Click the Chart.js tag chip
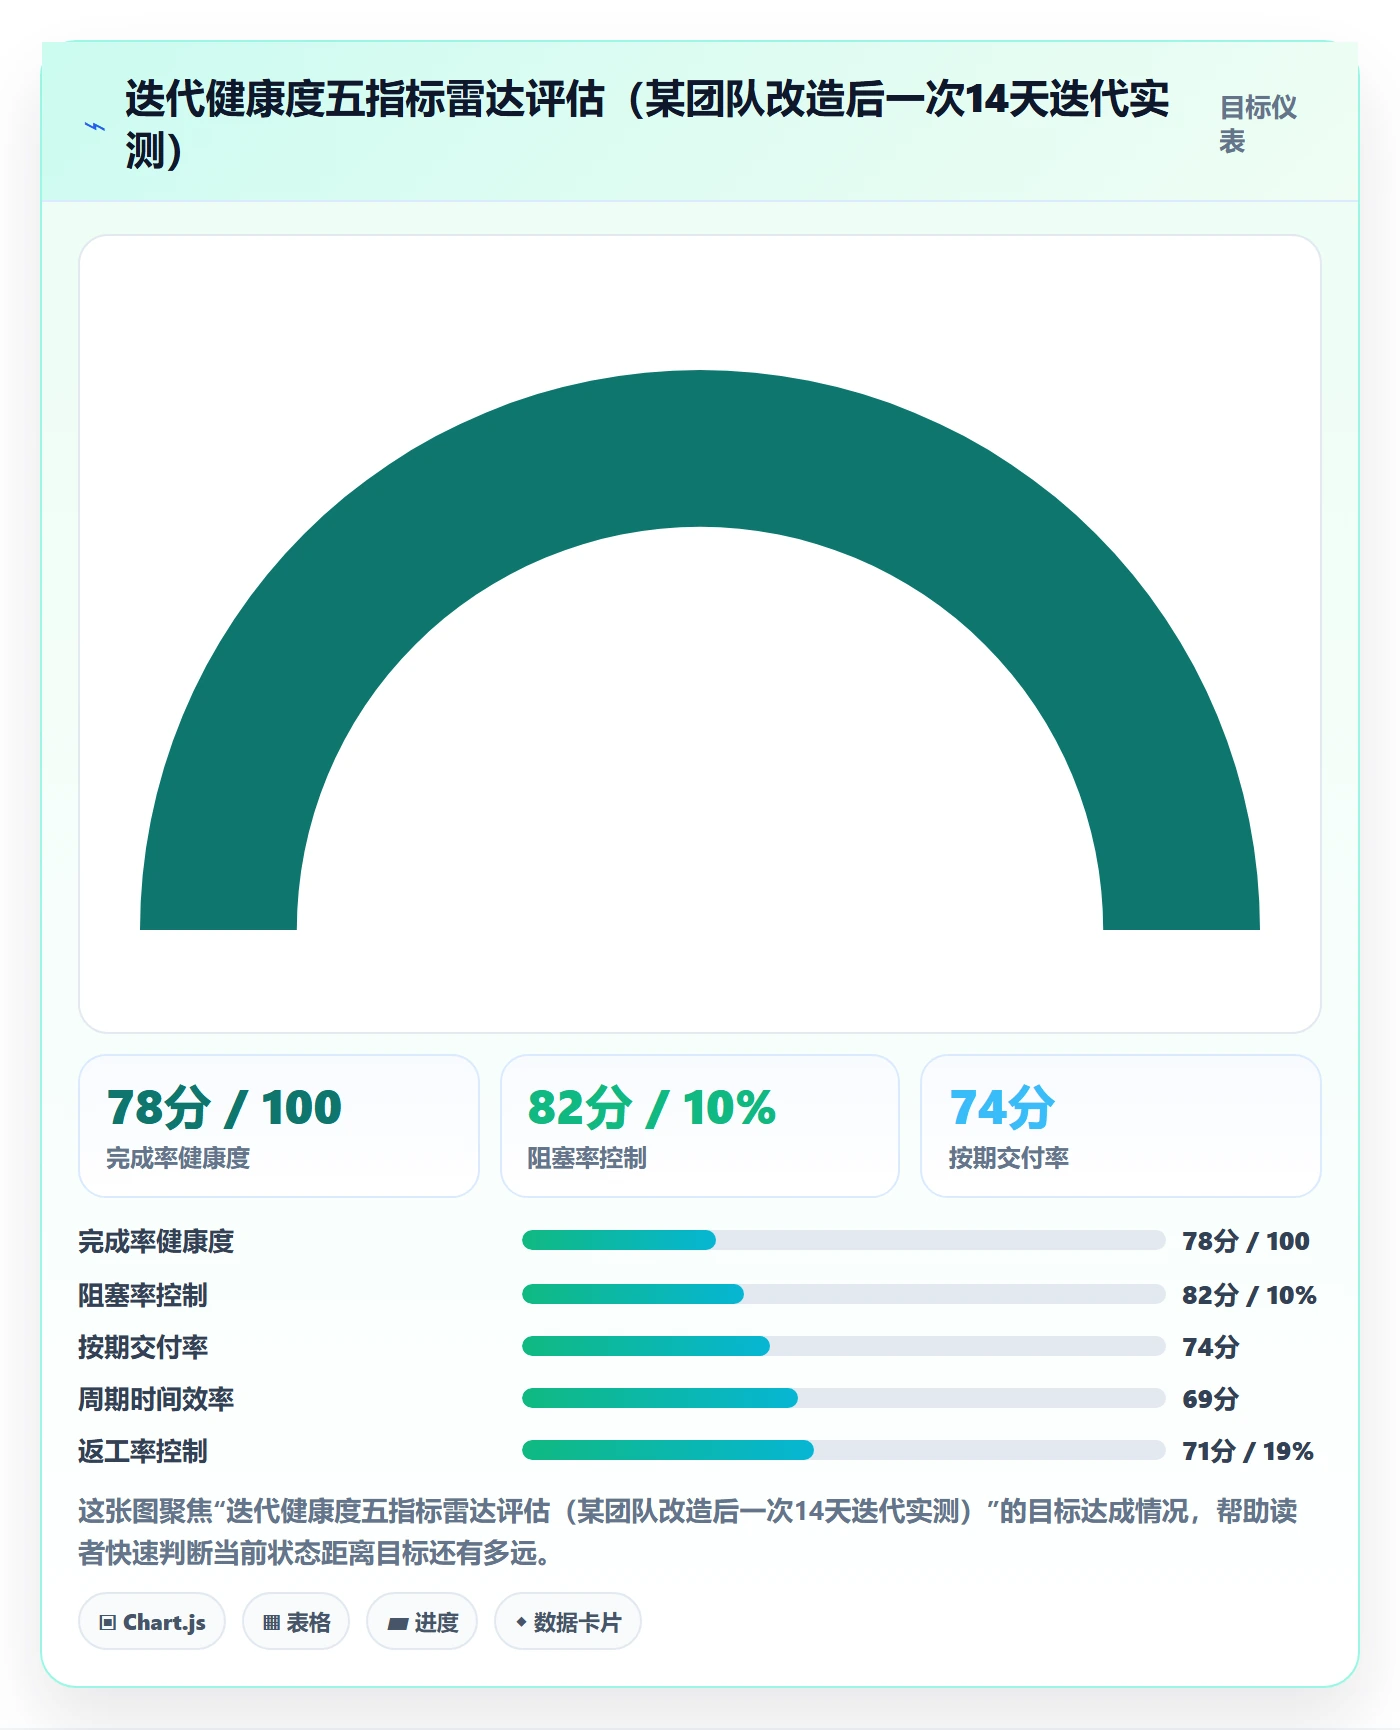 click(x=152, y=1621)
